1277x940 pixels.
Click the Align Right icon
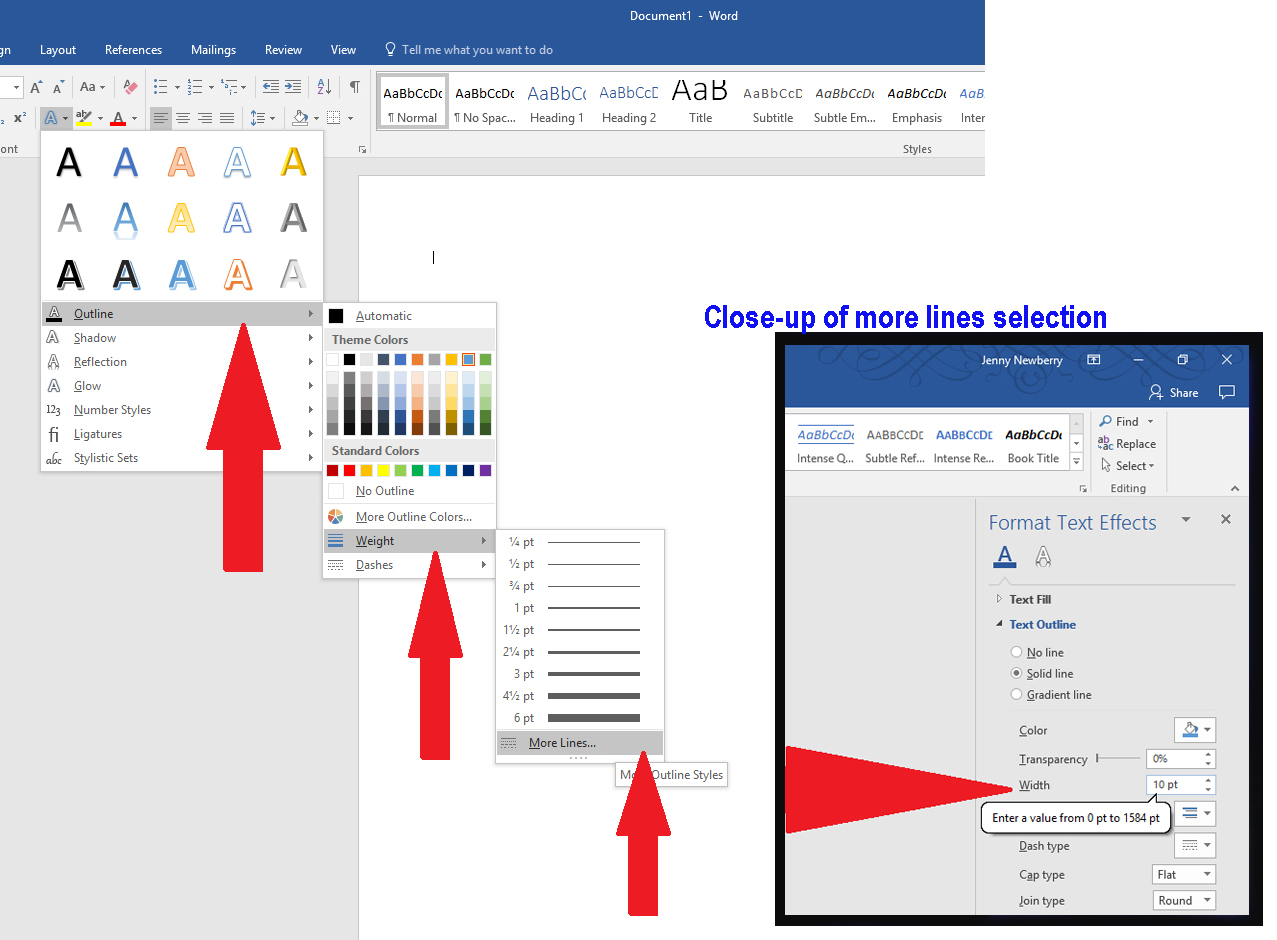205,118
